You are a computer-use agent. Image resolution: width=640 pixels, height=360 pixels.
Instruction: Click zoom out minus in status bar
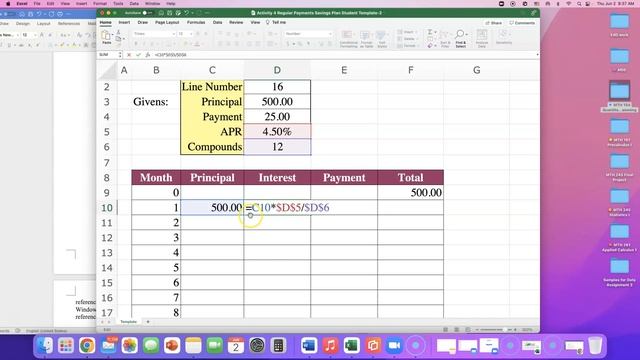coord(477,329)
